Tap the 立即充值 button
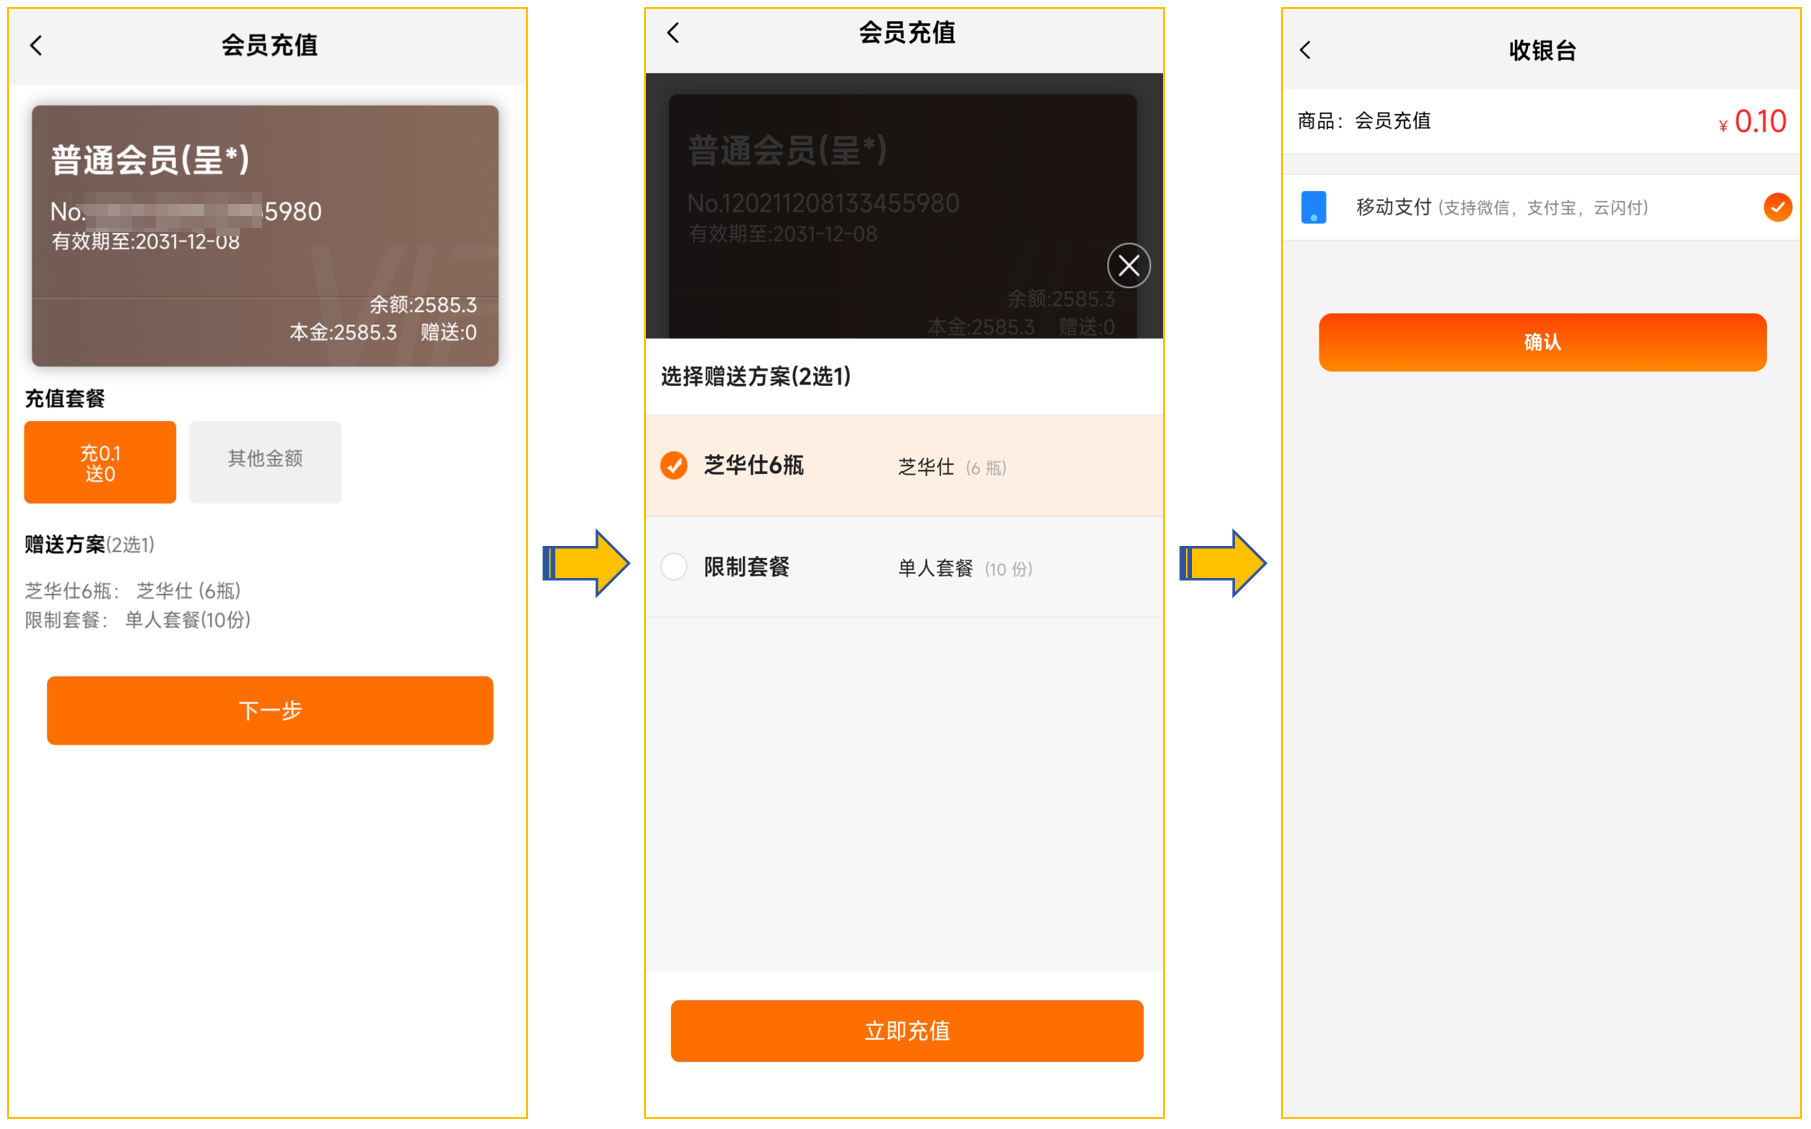 tap(907, 1030)
